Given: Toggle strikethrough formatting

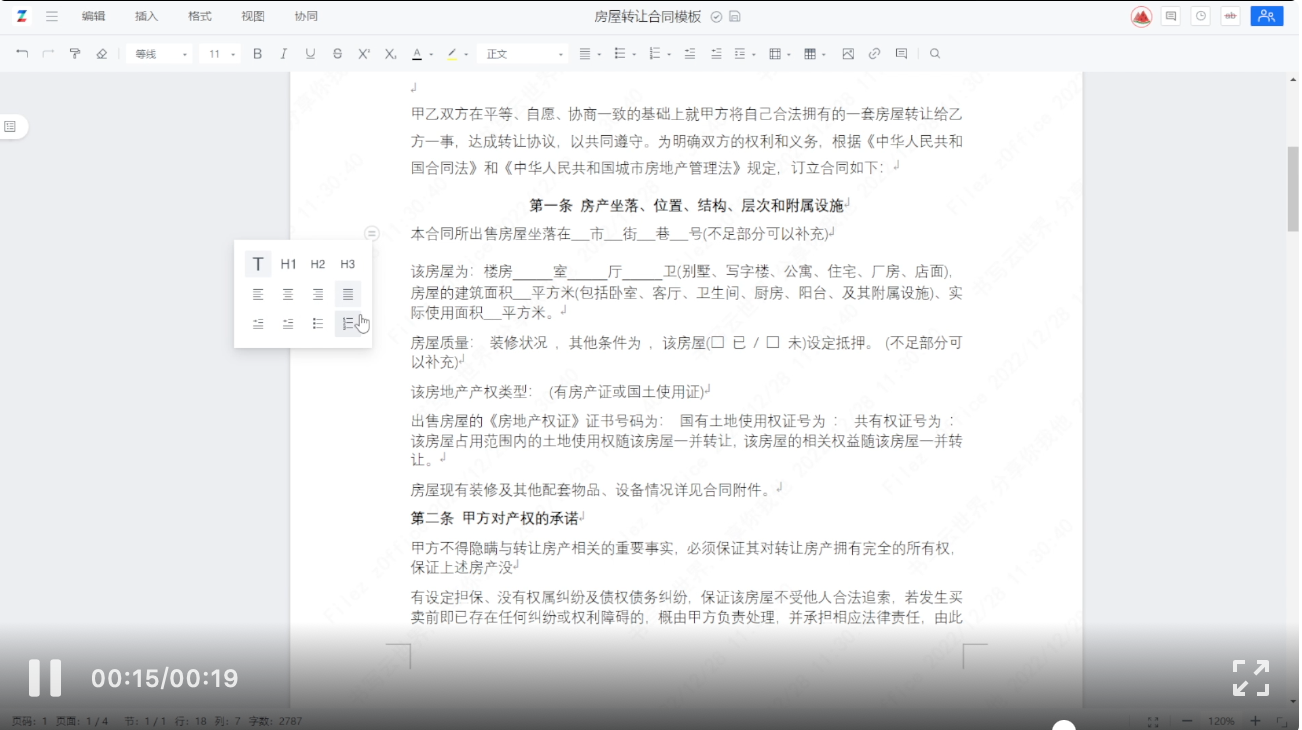Looking at the screenshot, I should tap(337, 54).
